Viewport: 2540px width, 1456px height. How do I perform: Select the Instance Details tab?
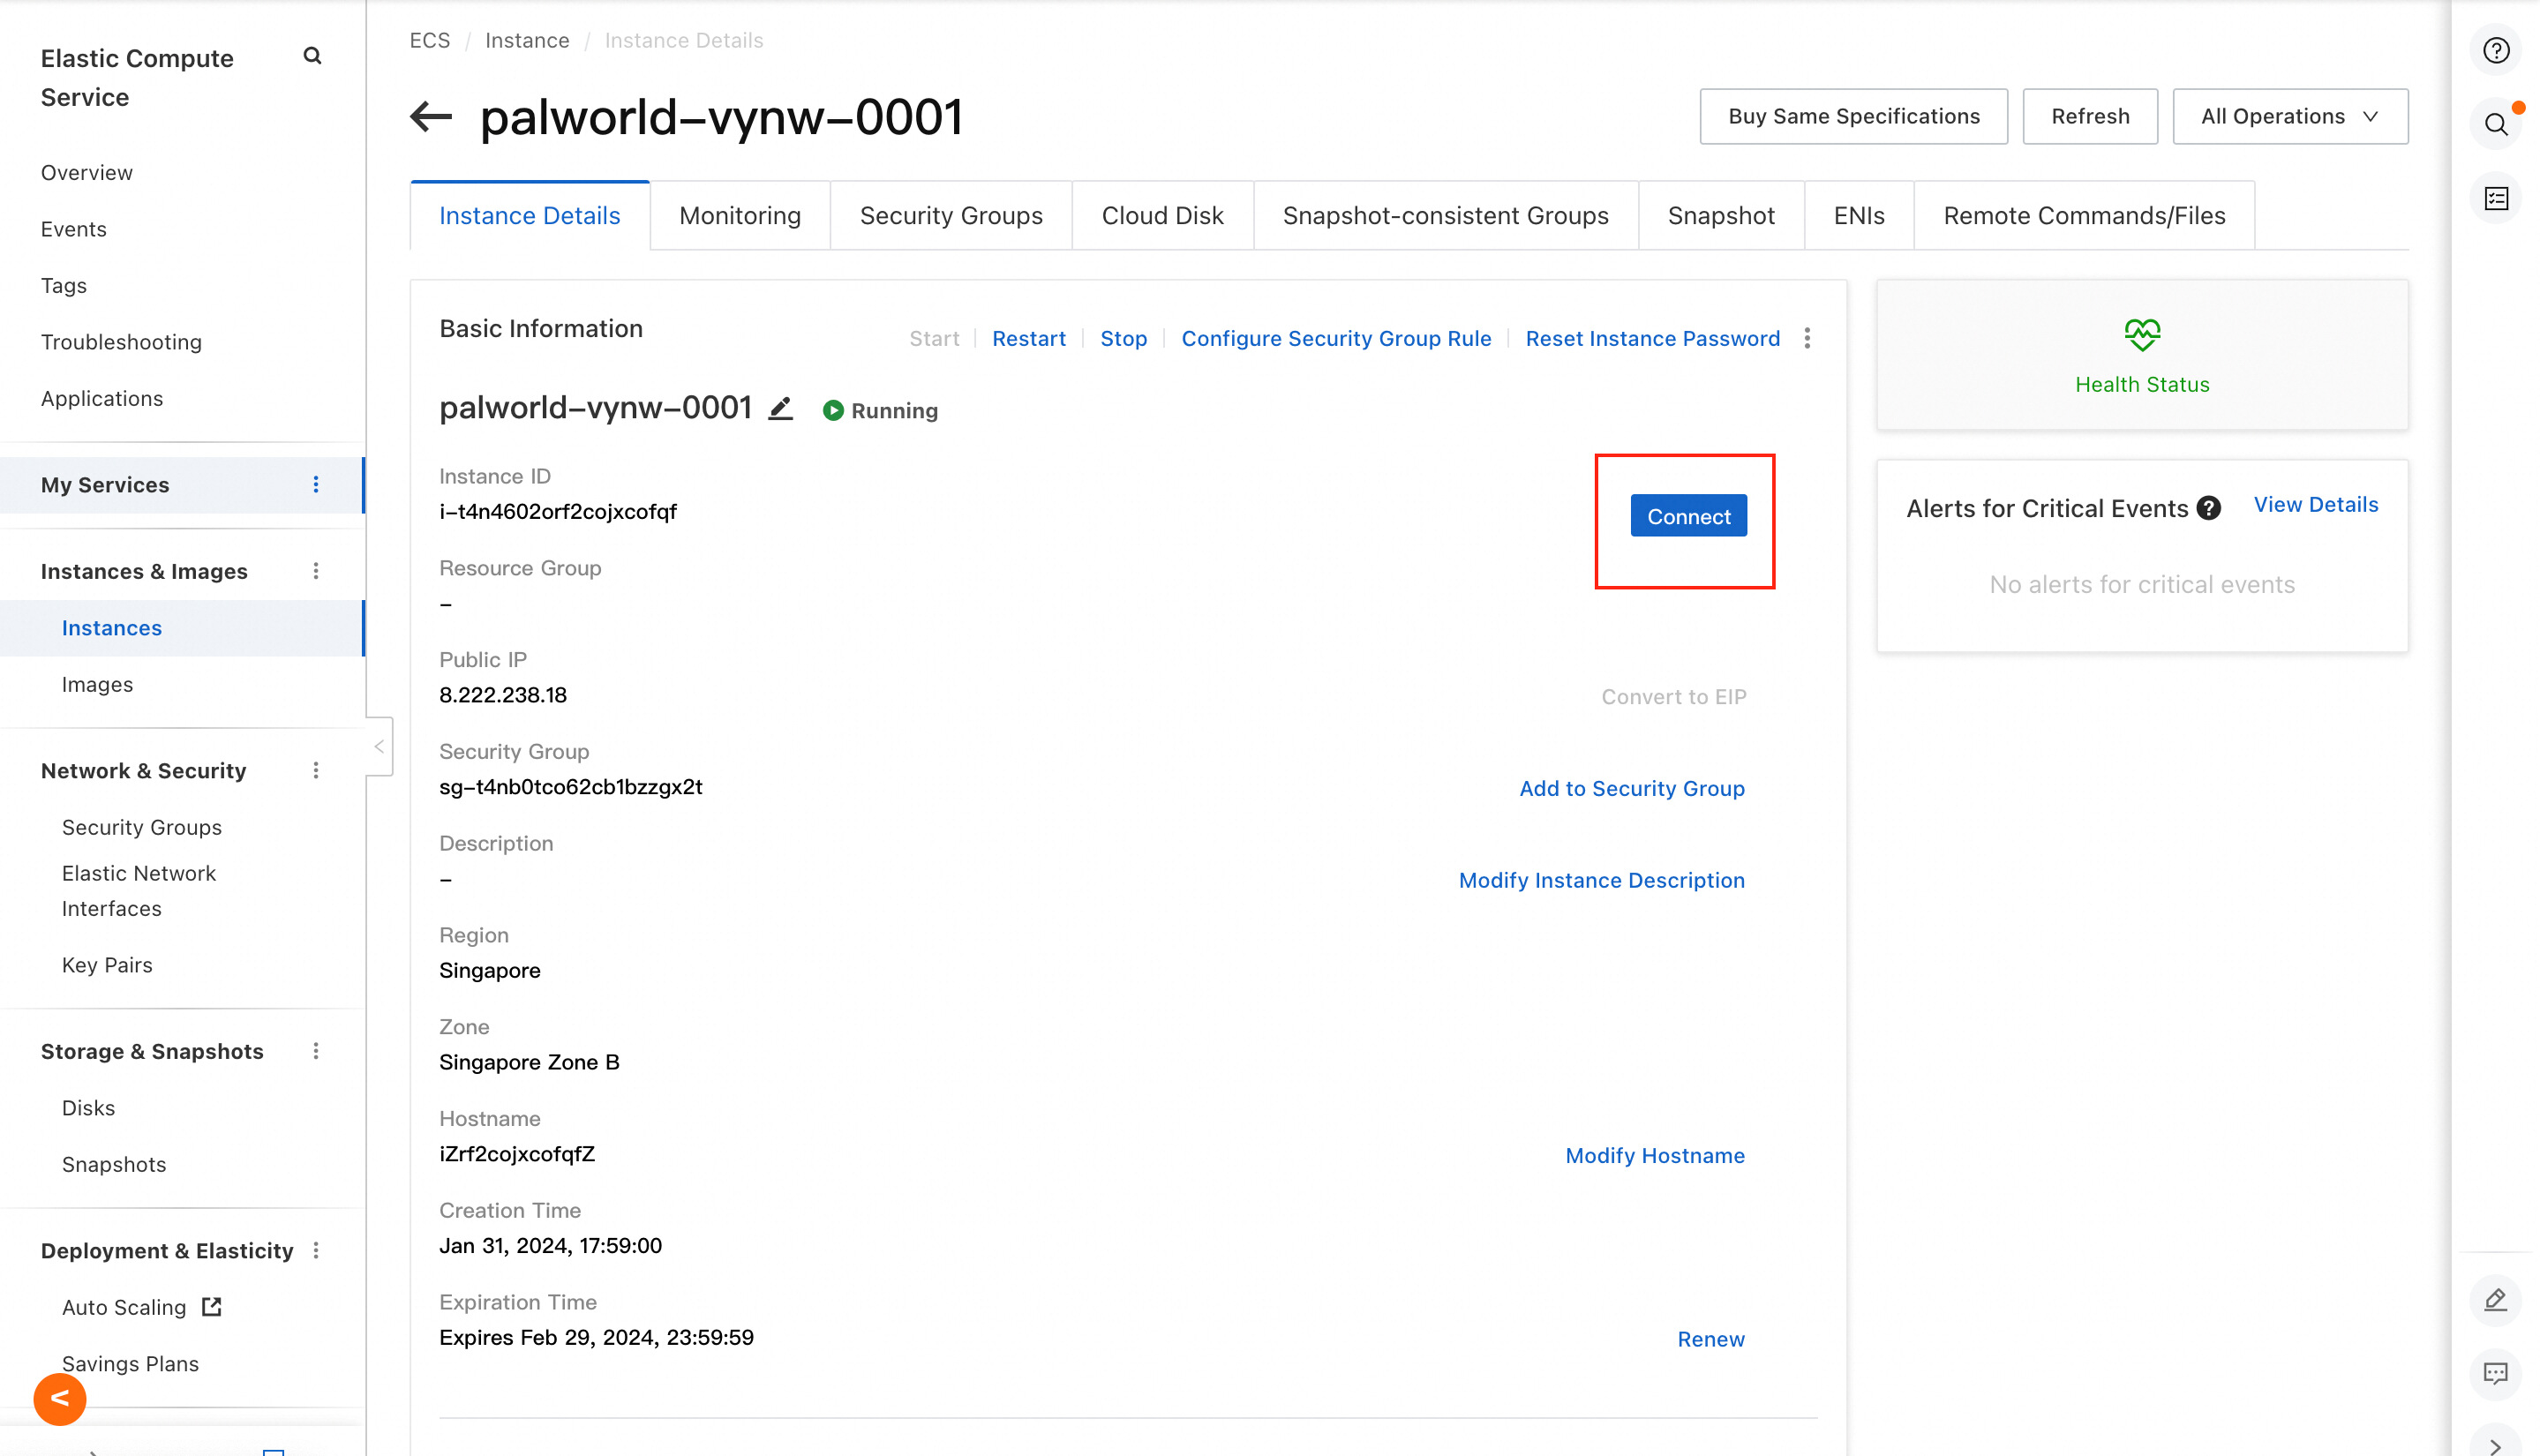pos(530,215)
